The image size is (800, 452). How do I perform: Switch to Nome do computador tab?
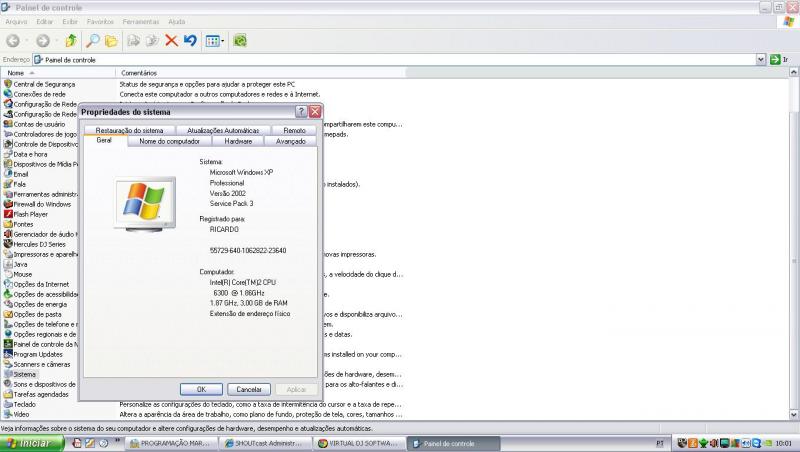pyautogui.click(x=169, y=141)
